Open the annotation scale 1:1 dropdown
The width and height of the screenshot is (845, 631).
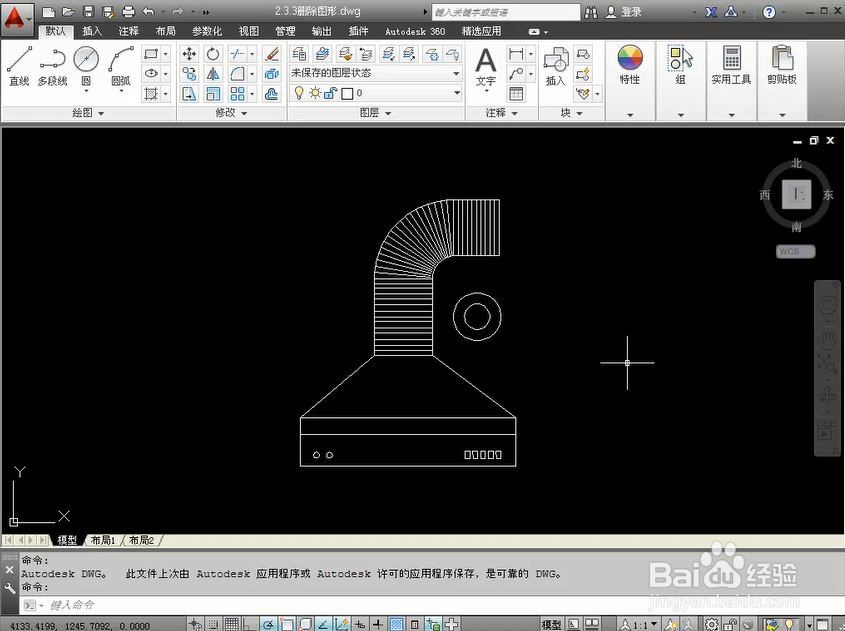point(639,625)
